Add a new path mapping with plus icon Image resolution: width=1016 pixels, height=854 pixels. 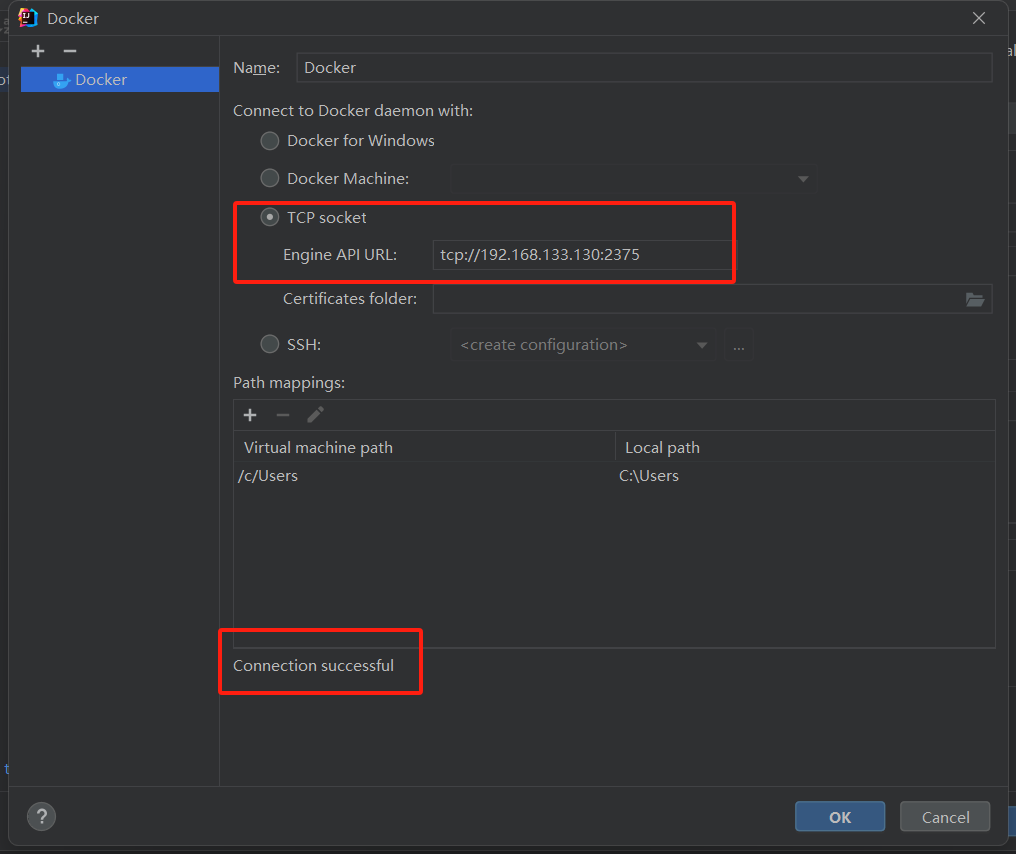tap(250, 415)
